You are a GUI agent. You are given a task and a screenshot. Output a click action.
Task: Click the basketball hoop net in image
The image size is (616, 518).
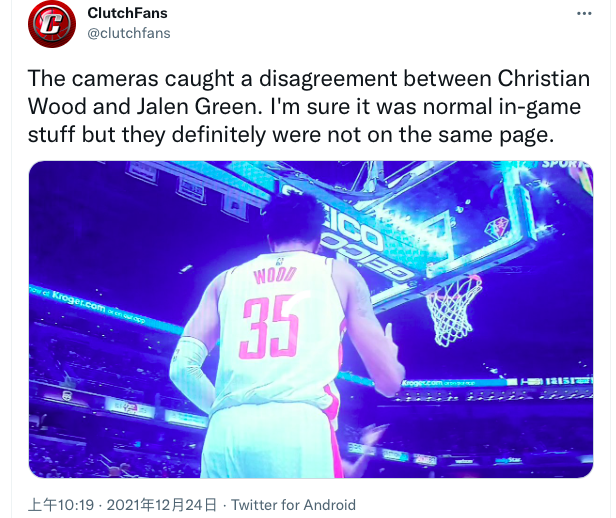coord(454,310)
